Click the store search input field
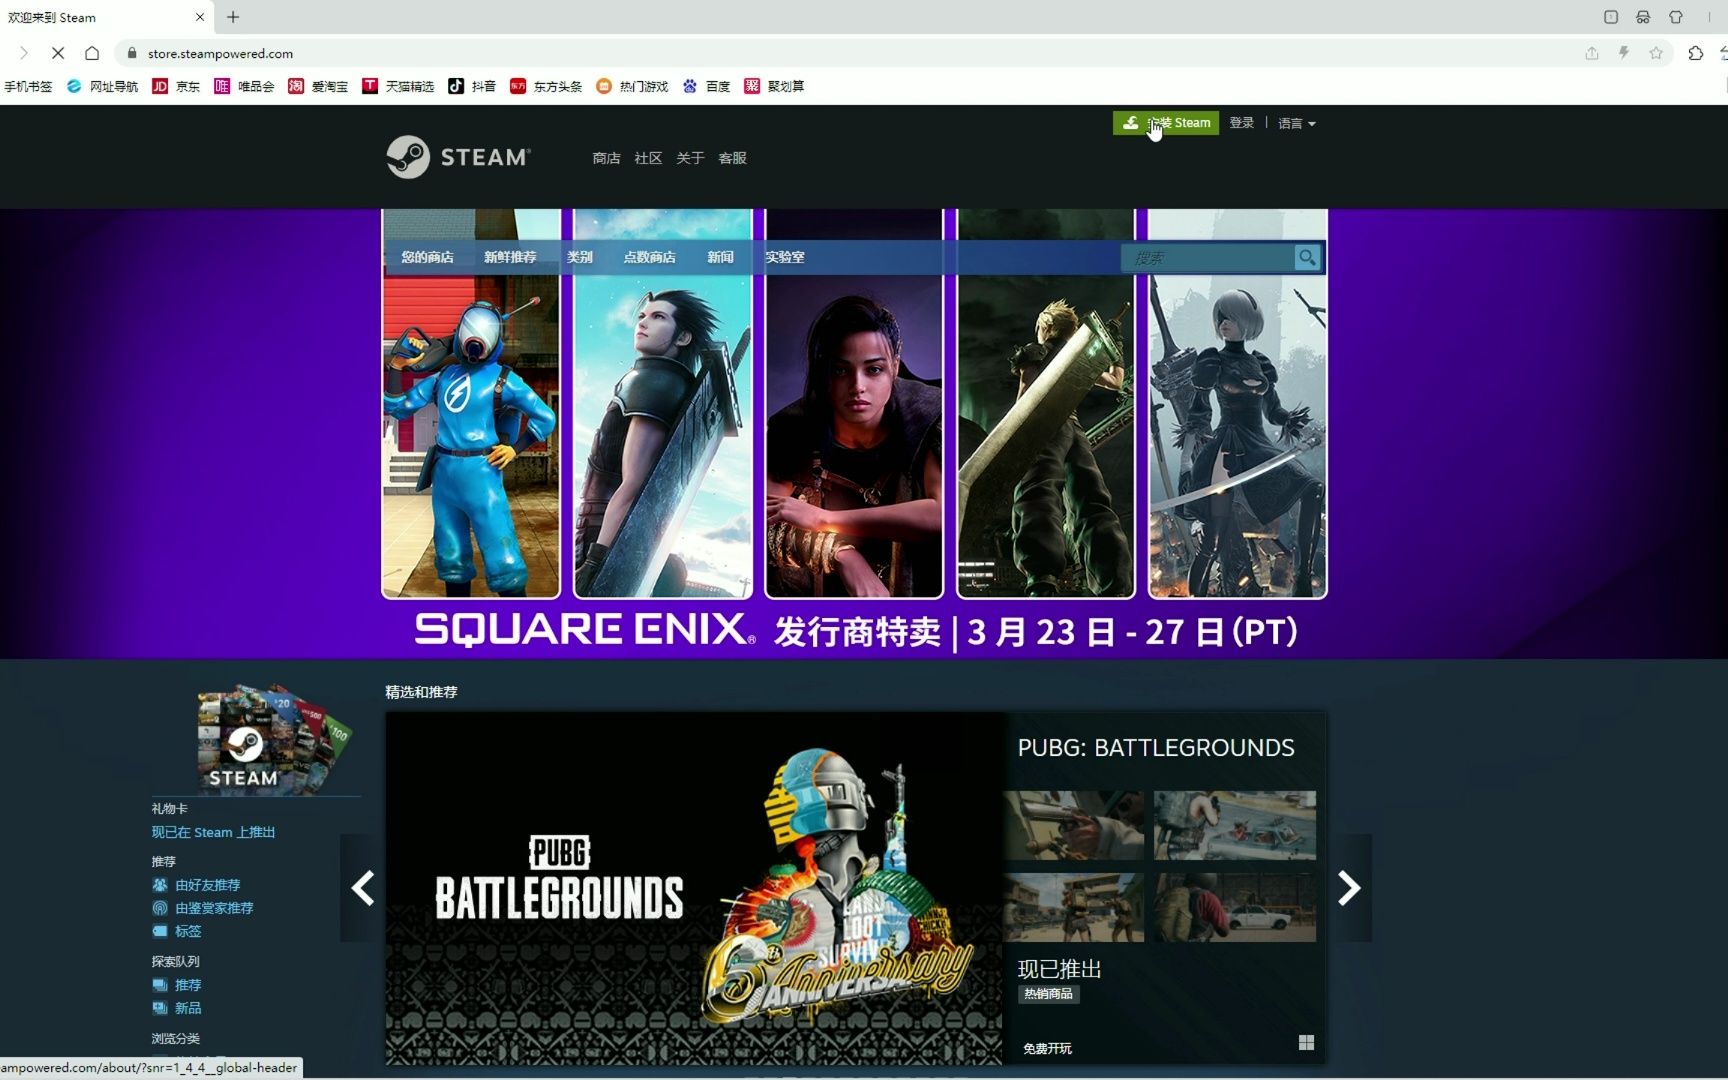 pos(1207,258)
